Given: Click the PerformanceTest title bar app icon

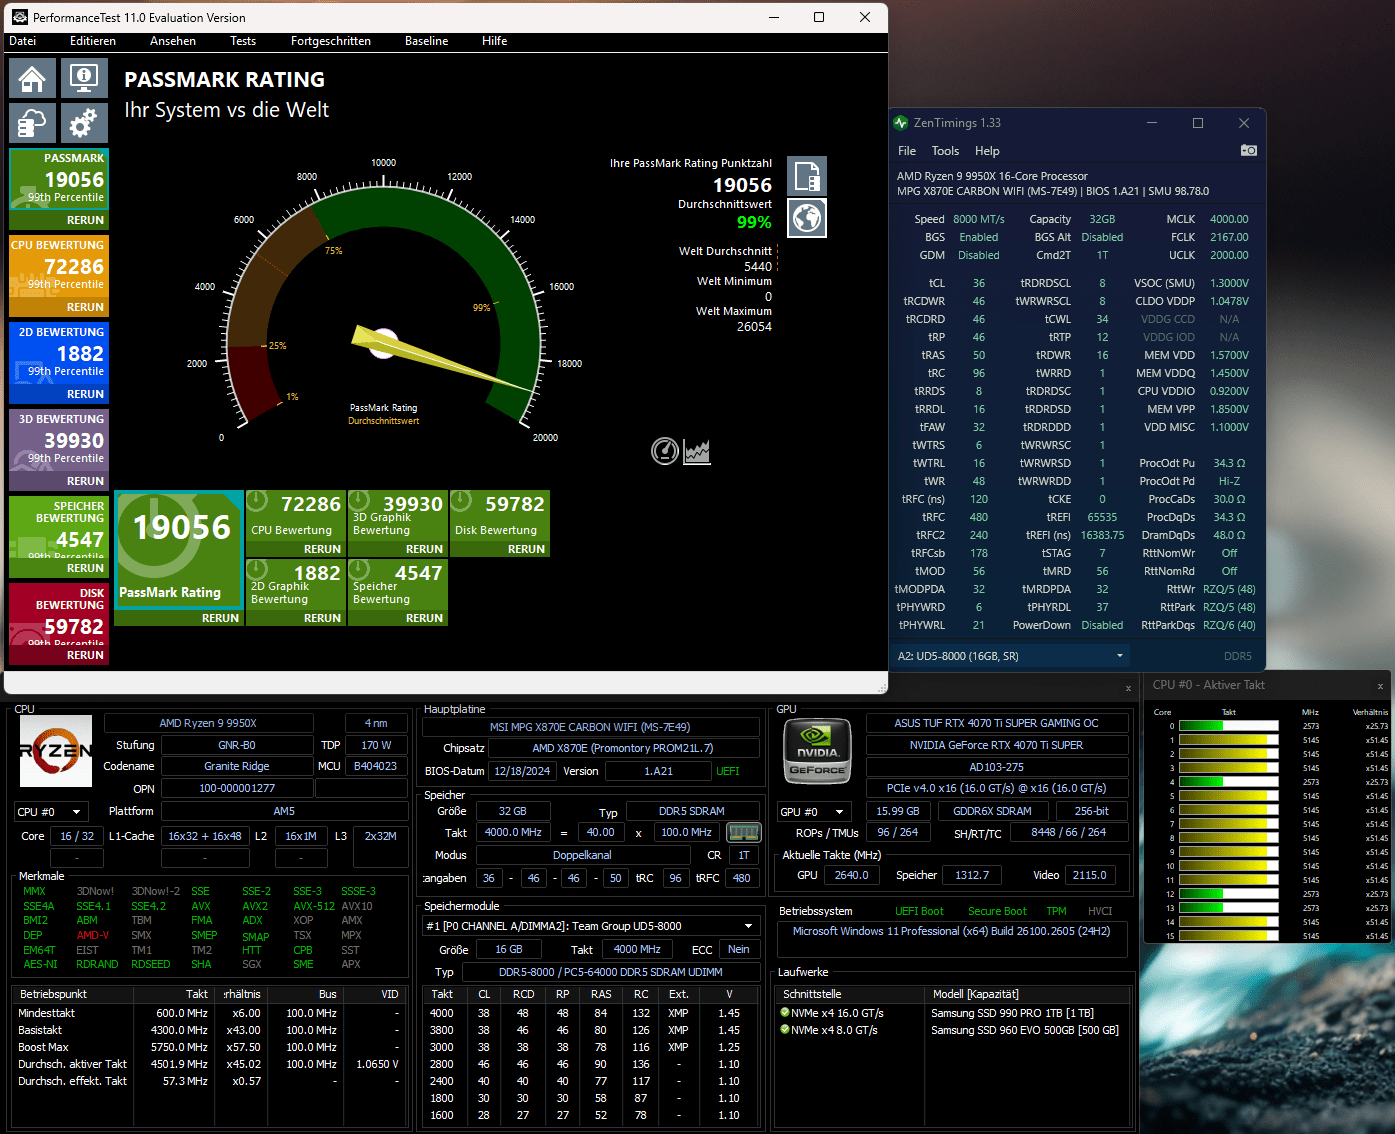Looking at the screenshot, I should 20,17.
